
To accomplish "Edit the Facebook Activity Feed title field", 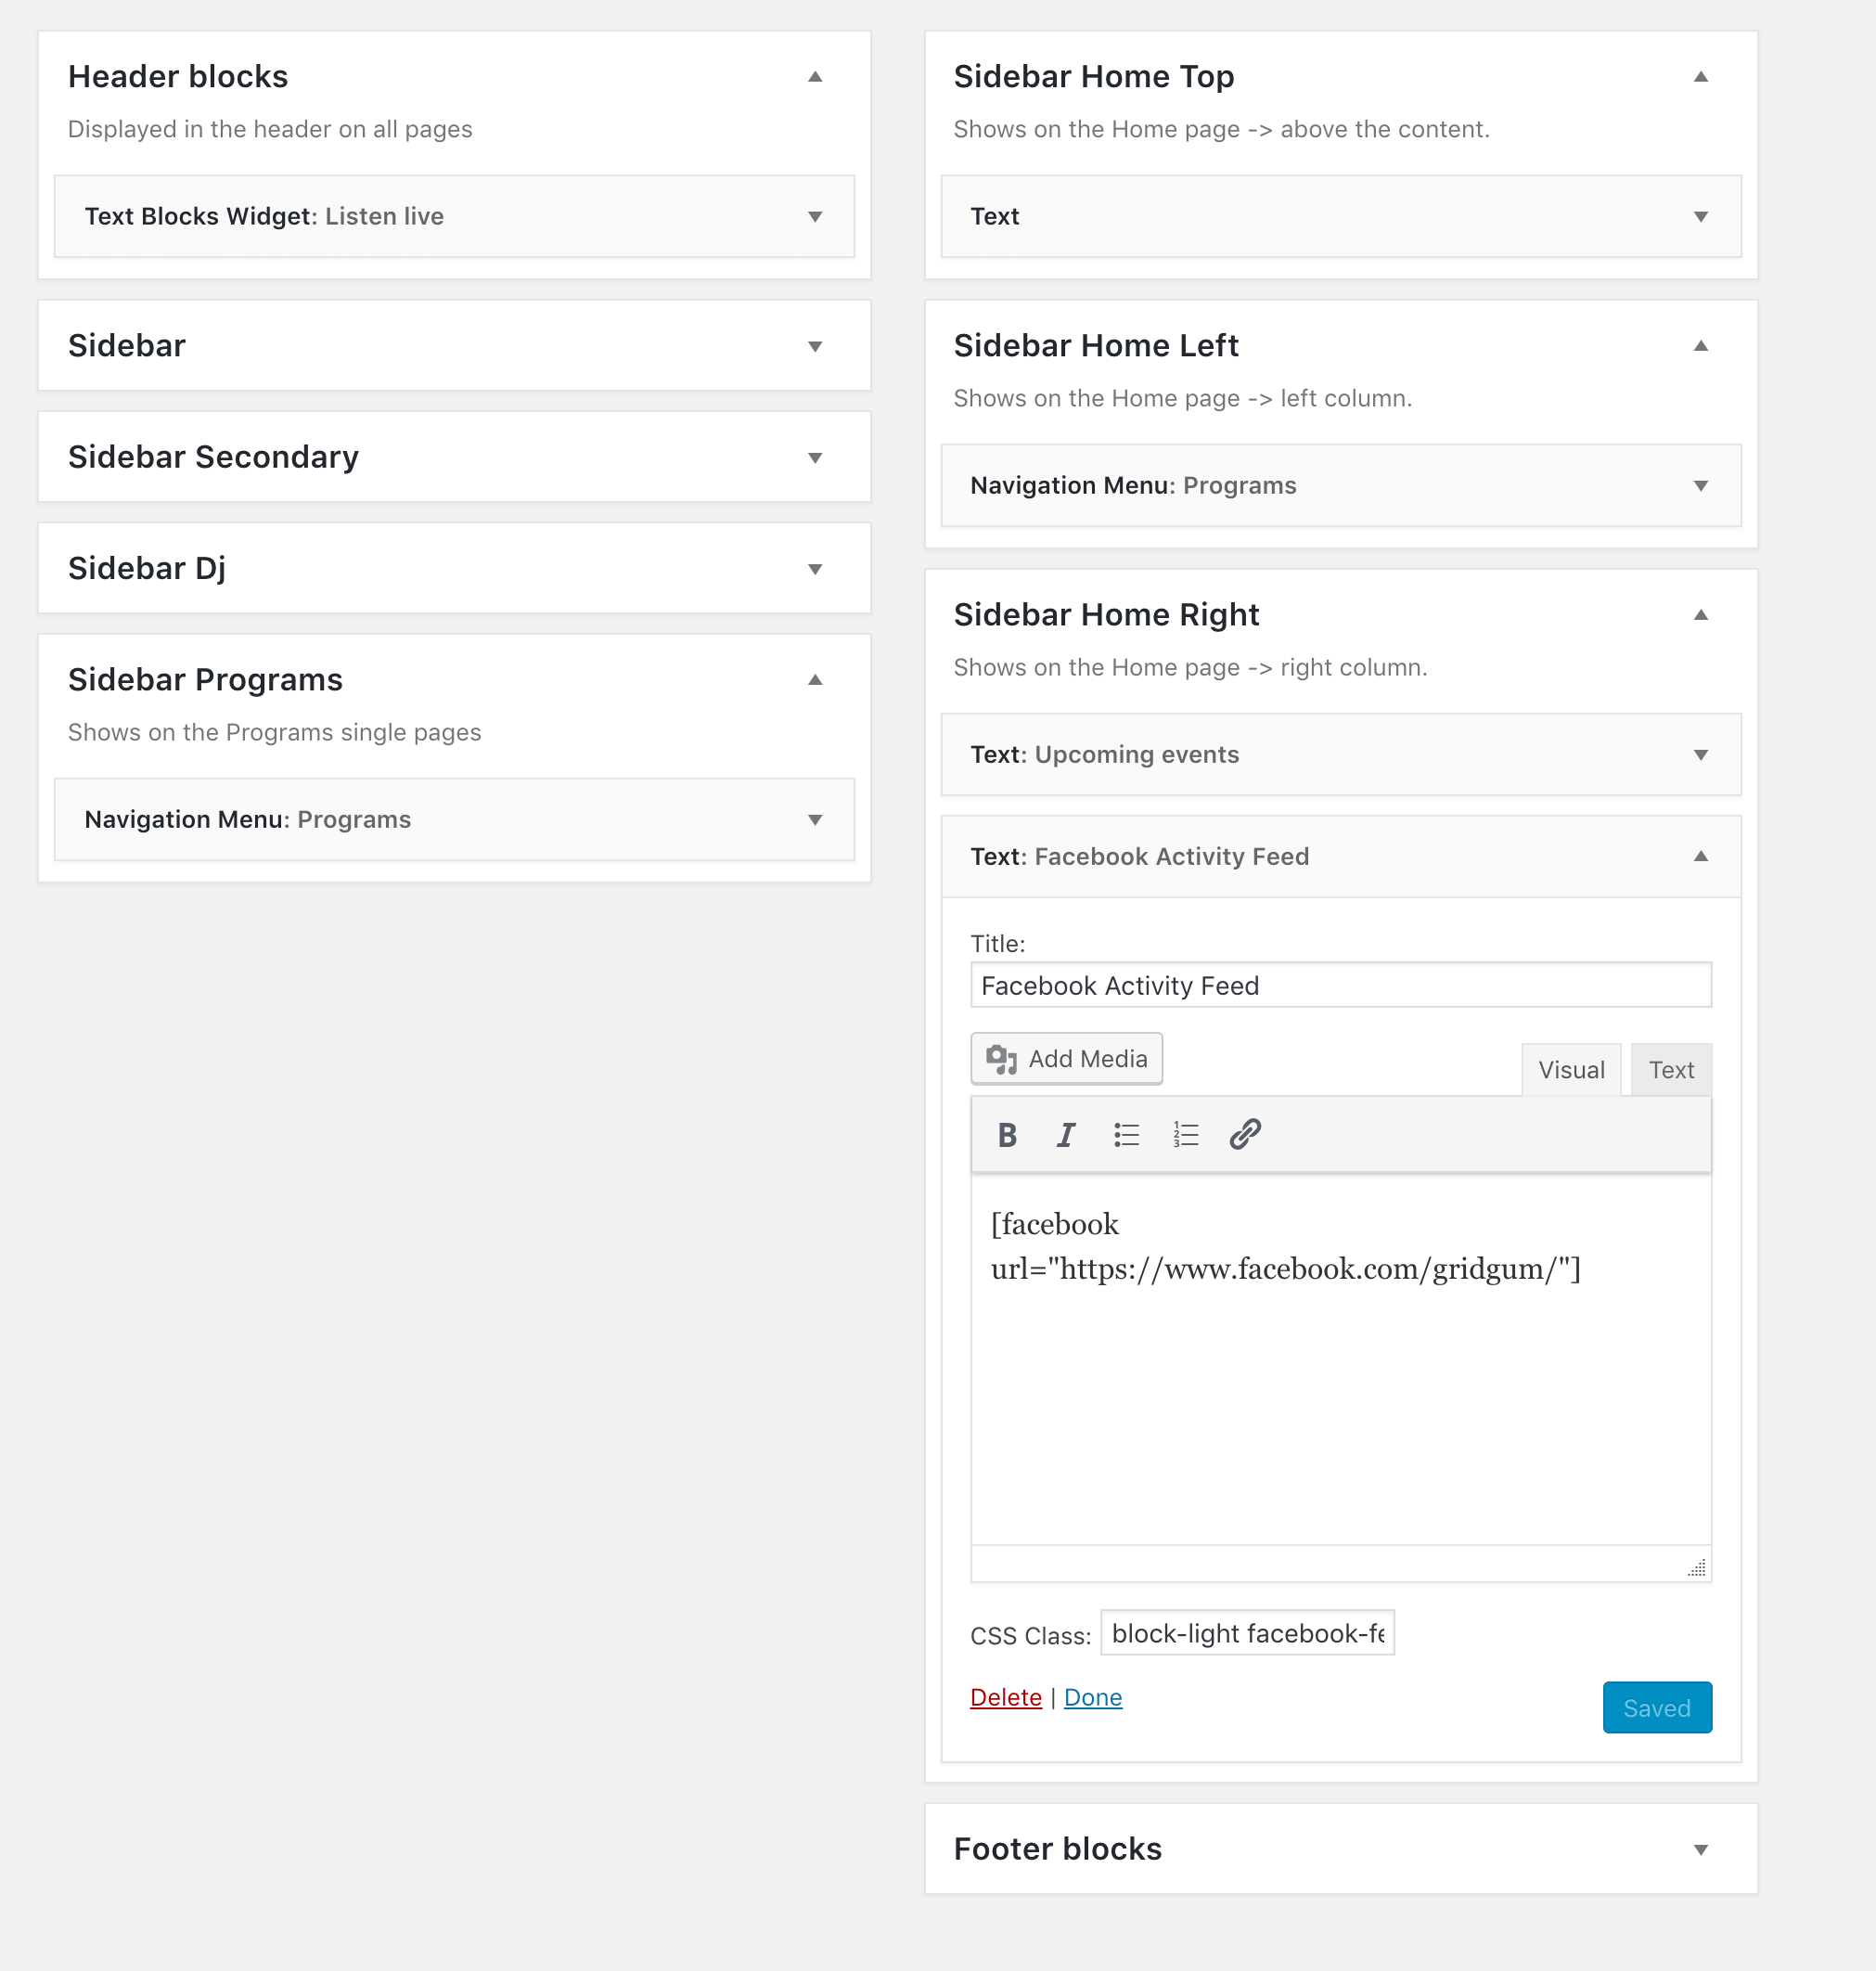I will coord(1340,985).
